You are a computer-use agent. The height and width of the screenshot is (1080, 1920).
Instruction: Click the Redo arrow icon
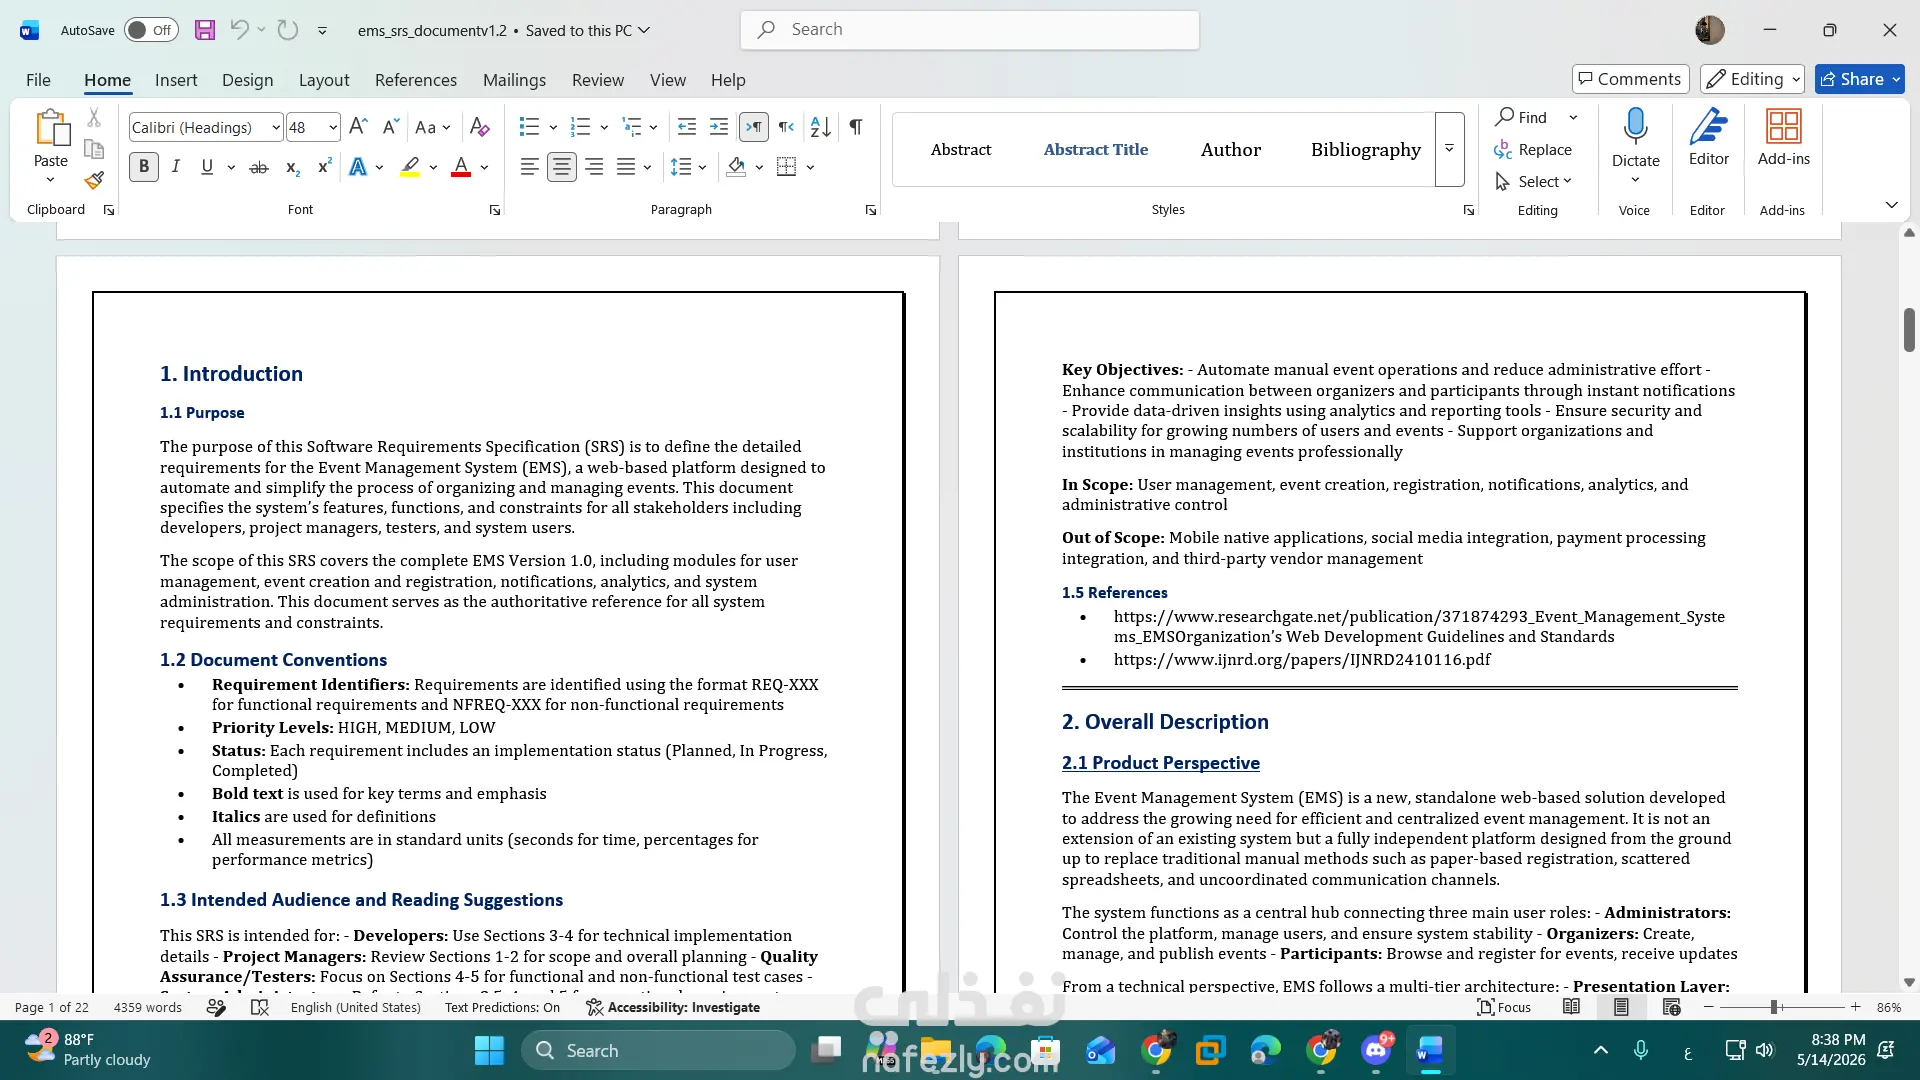(288, 30)
